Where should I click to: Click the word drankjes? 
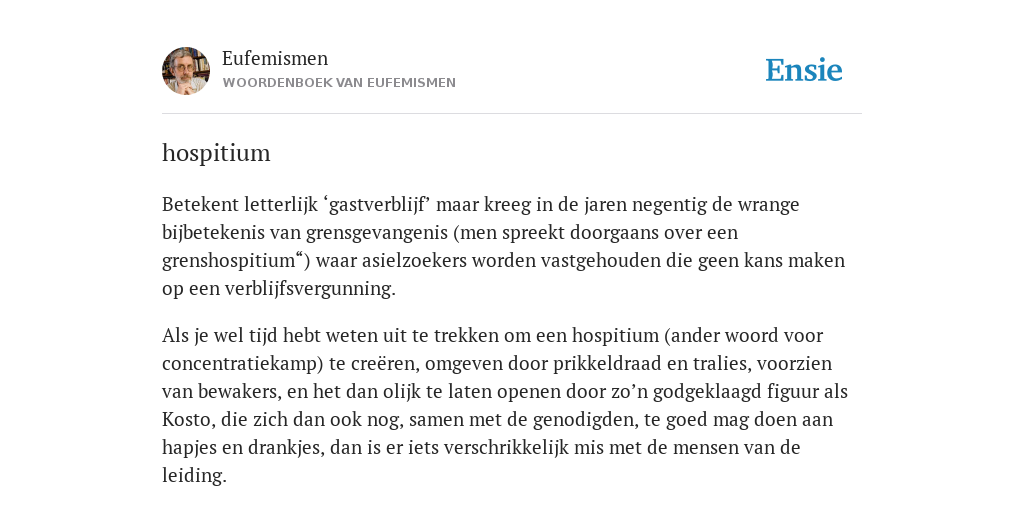coord(285,448)
